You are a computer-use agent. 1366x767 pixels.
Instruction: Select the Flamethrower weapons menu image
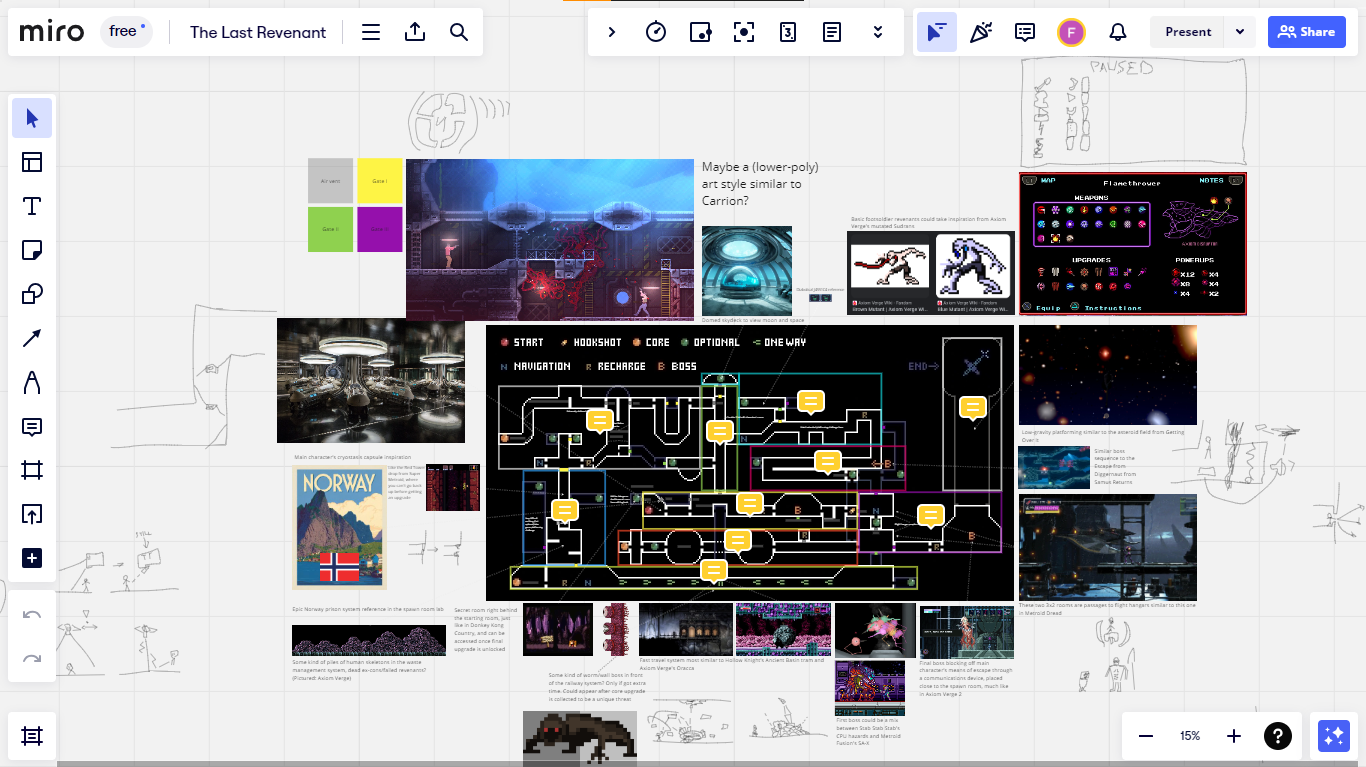tap(1133, 243)
